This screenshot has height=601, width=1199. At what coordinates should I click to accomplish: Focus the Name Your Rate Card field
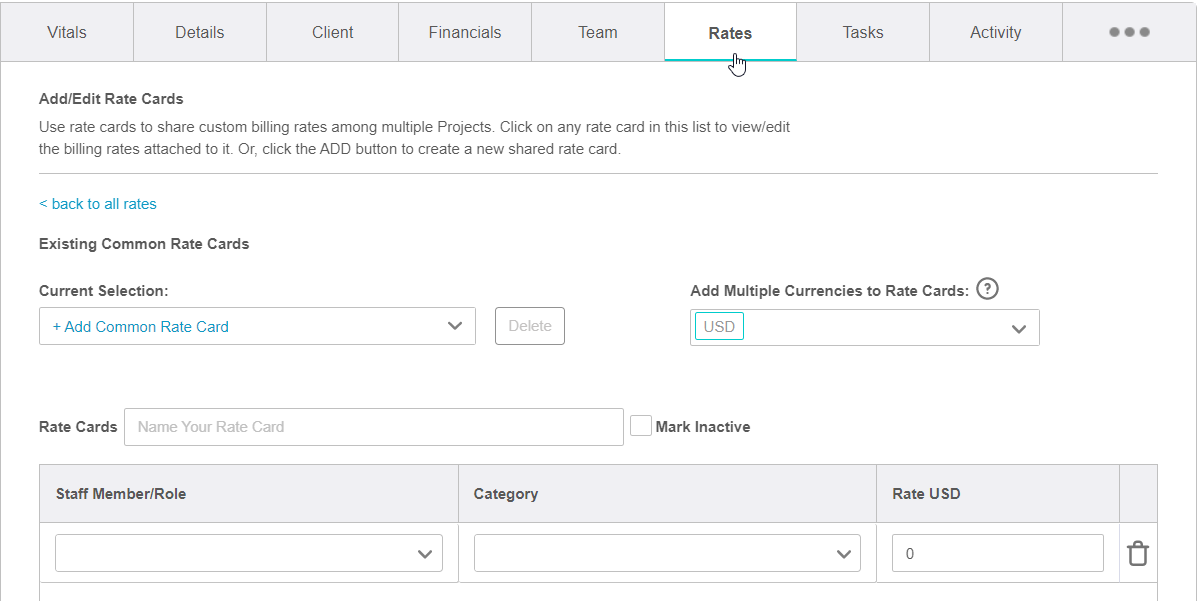(374, 427)
